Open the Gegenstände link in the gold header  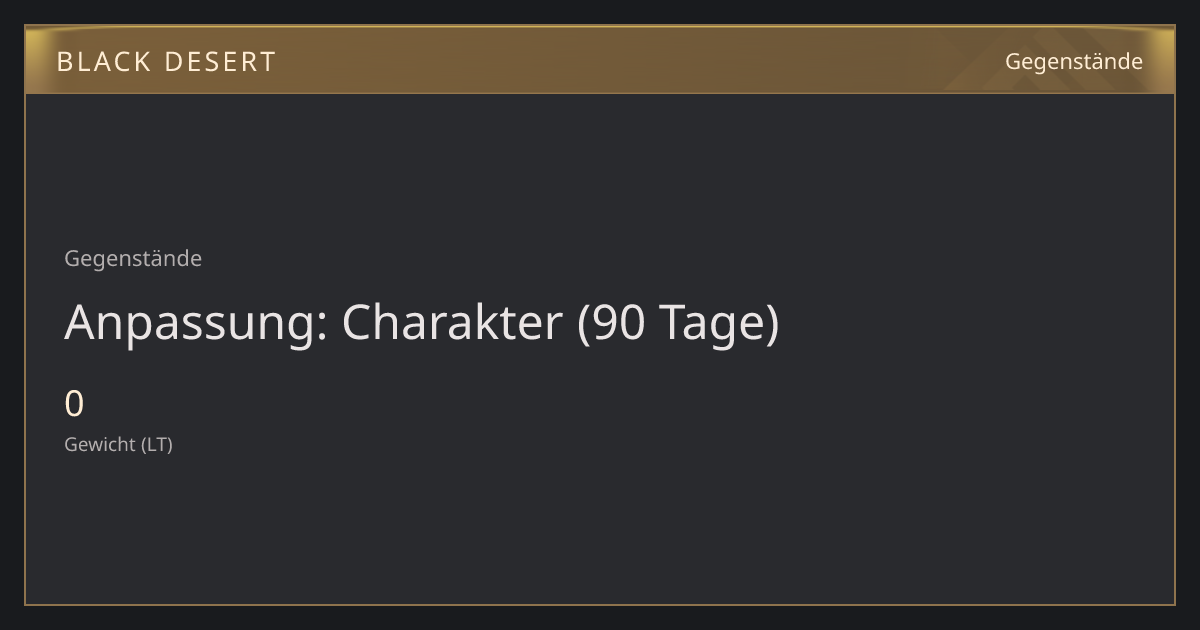click(x=1074, y=62)
